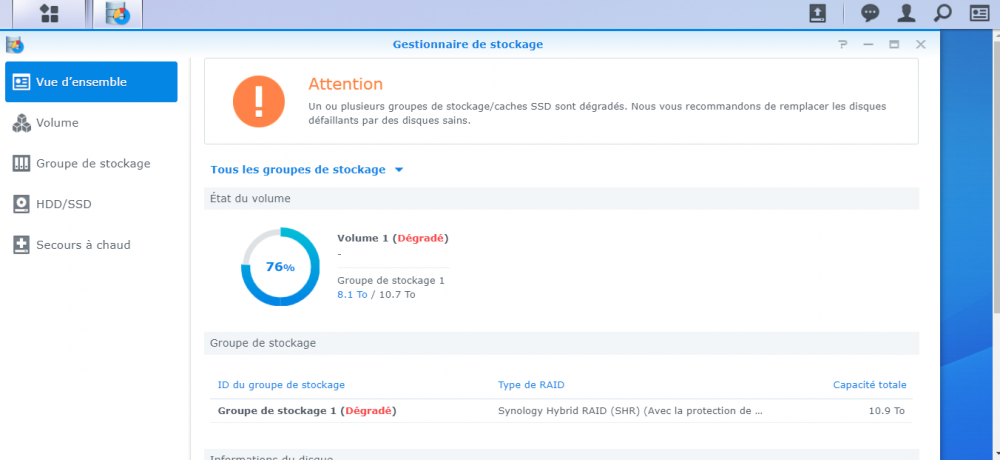Go to the HDD/SSD section
The height and width of the screenshot is (460, 1000).
(63, 204)
